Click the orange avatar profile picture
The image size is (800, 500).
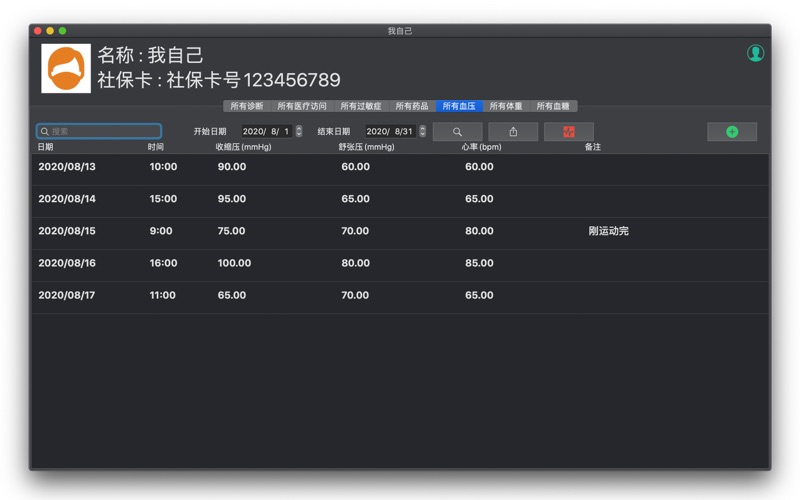(x=66, y=68)
